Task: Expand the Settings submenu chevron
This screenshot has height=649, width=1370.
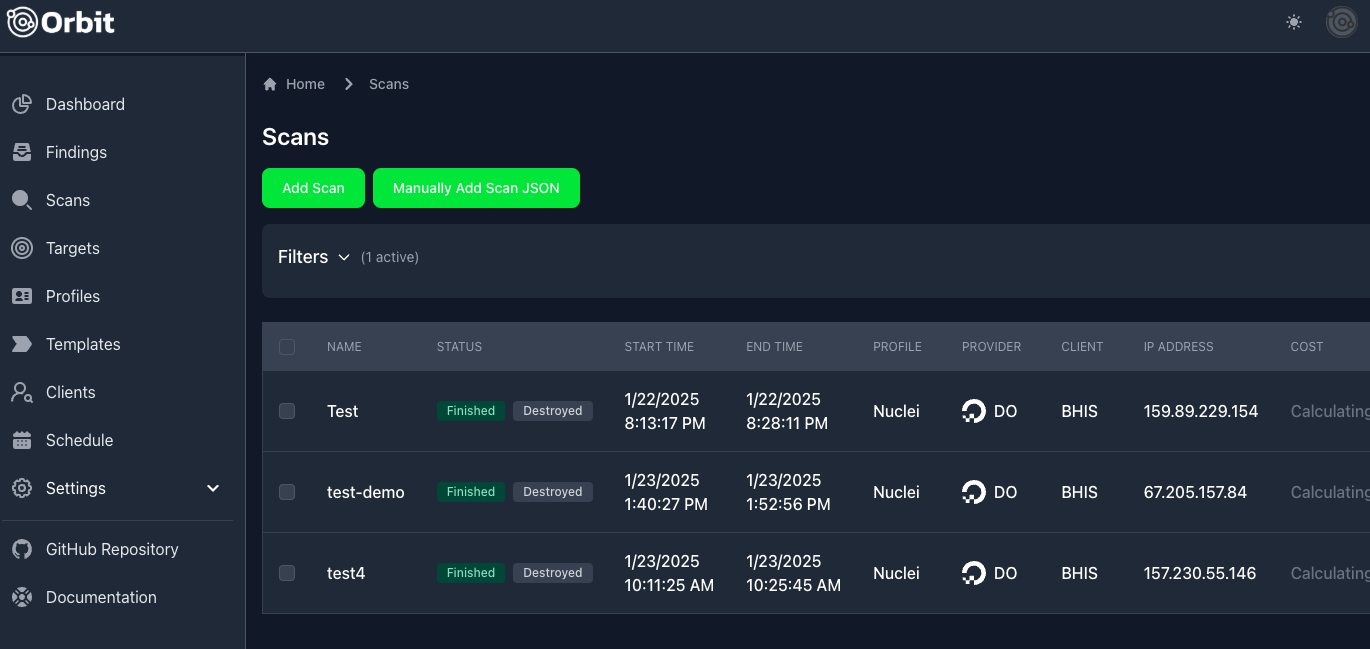Action: point(212,488)
